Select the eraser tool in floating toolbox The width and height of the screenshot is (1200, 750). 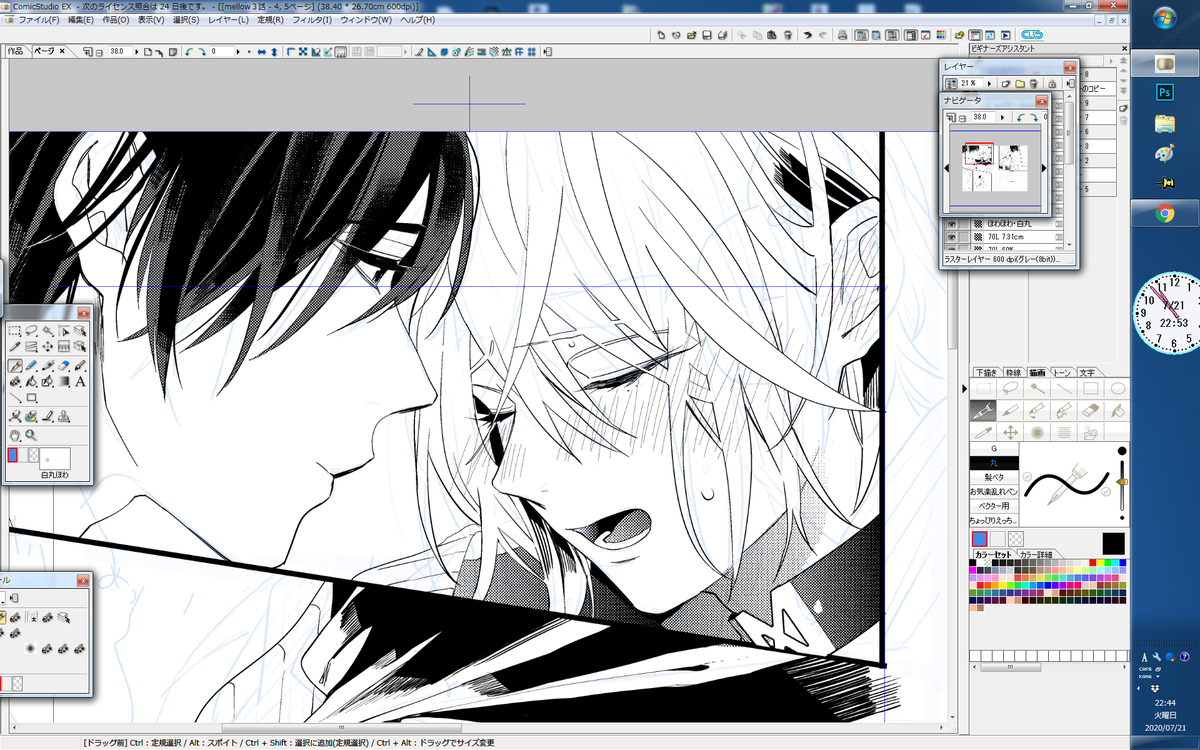coord(64,366)
